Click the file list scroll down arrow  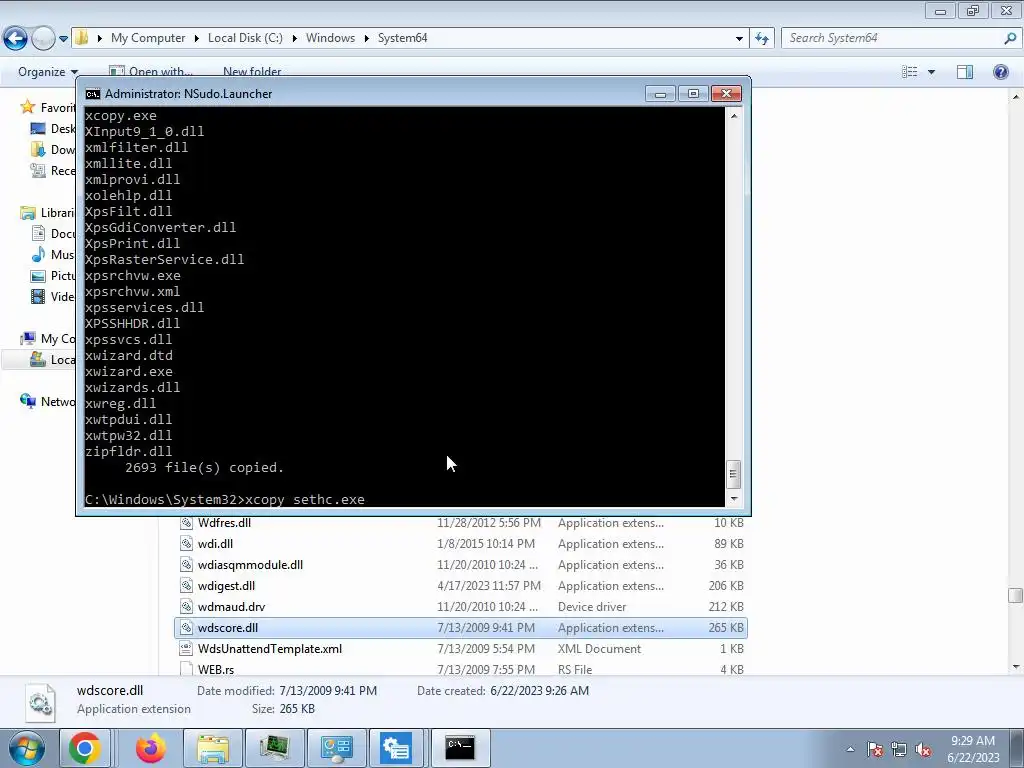1016,667
